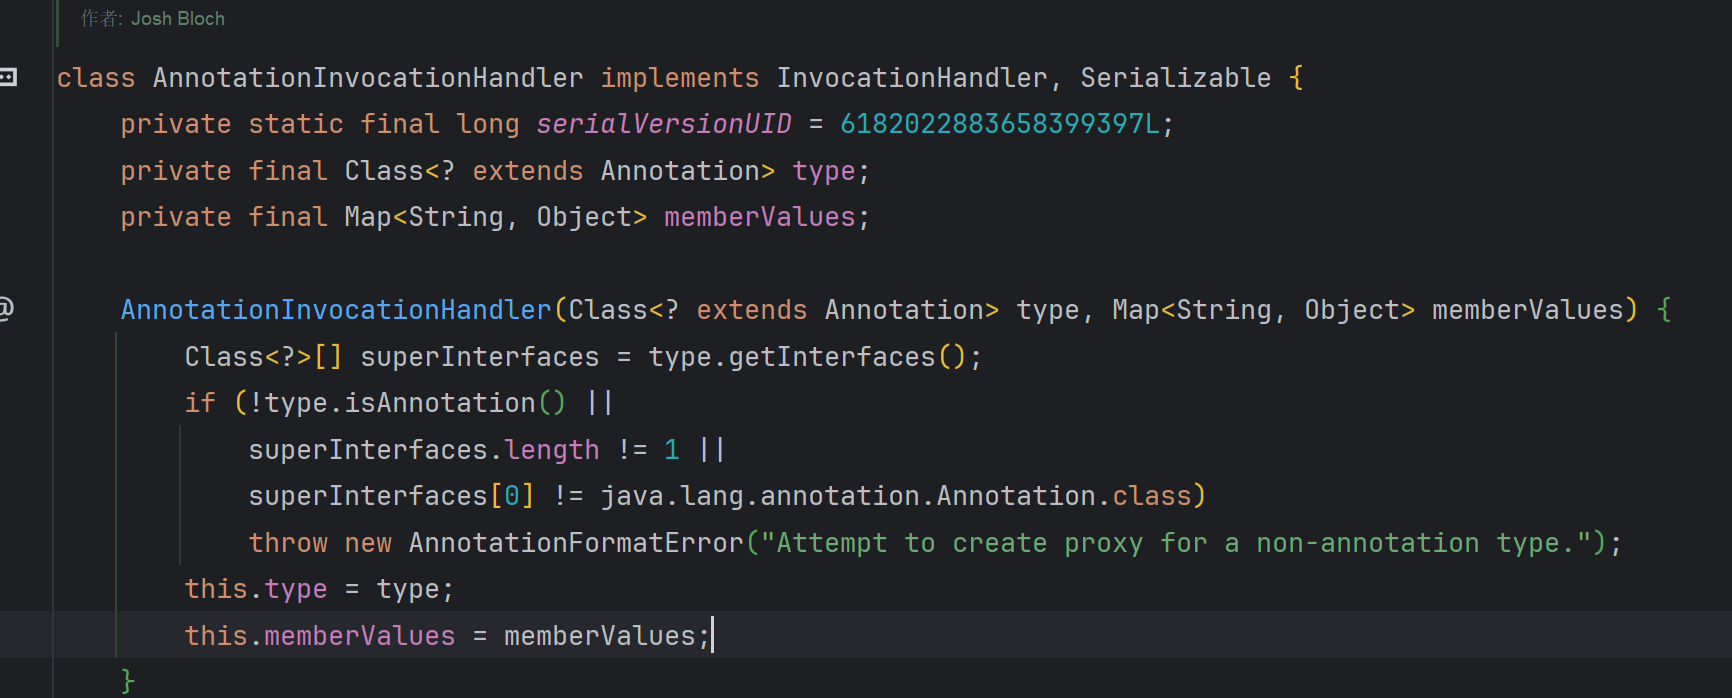Click the constructor's closing green brace
This screenshot has height=698, width=1732.
tap(127, 681)
